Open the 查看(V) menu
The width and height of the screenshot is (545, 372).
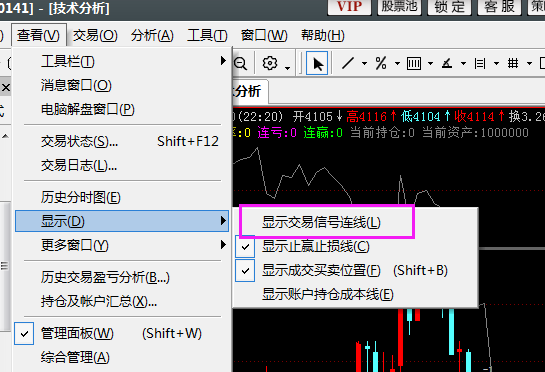39,35
